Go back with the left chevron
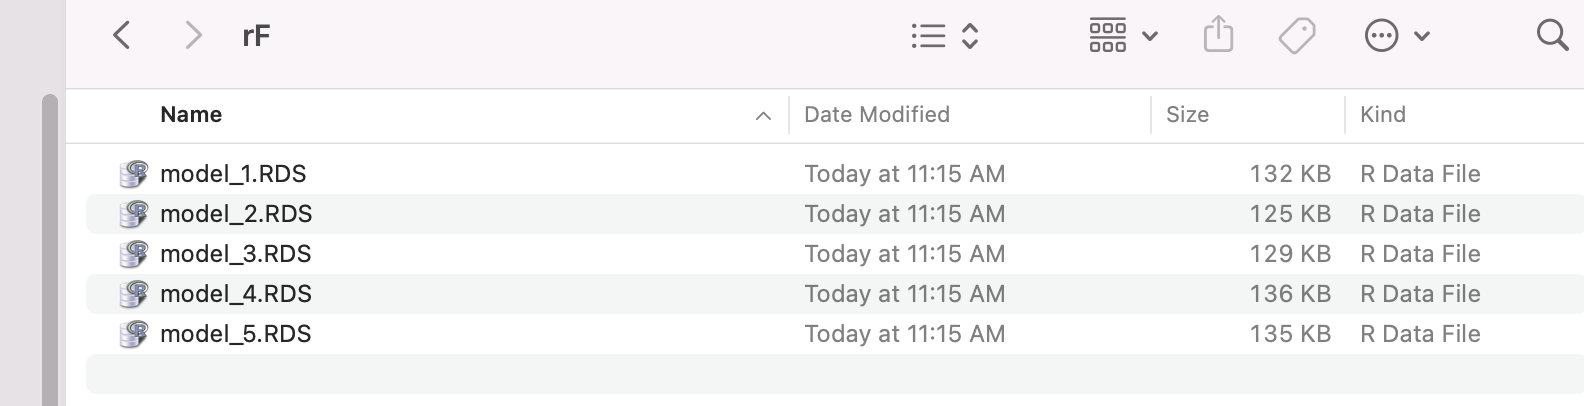 122,36
